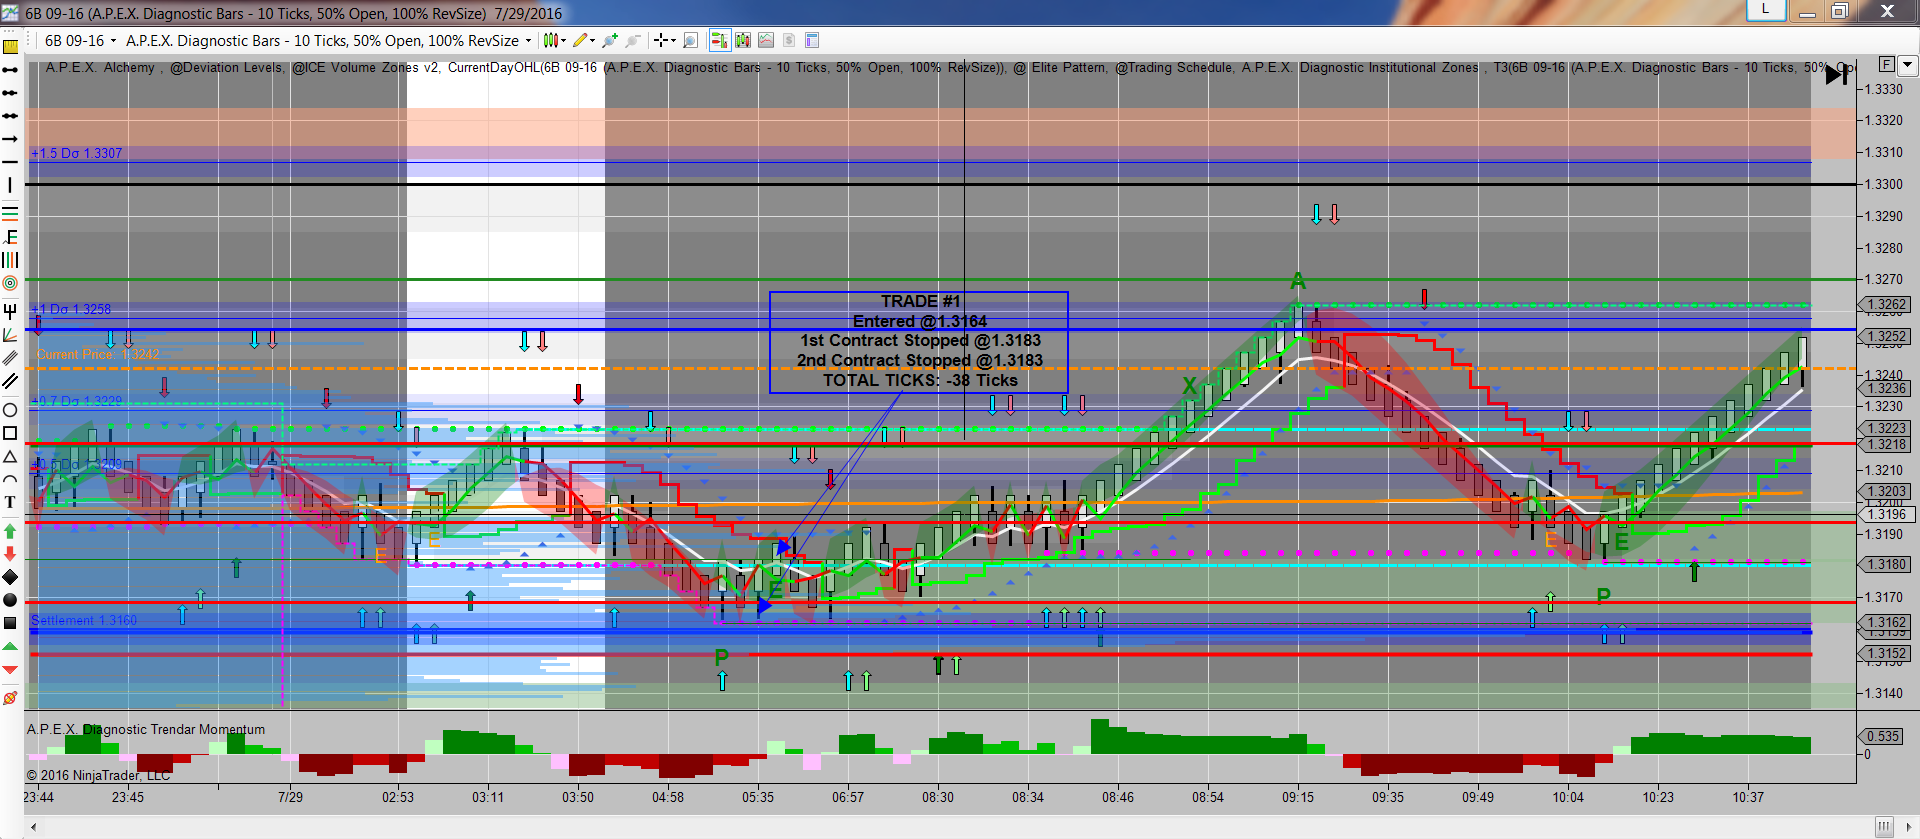Select the dot marker tool
1920x839 pixels.
tap(10, 600)
